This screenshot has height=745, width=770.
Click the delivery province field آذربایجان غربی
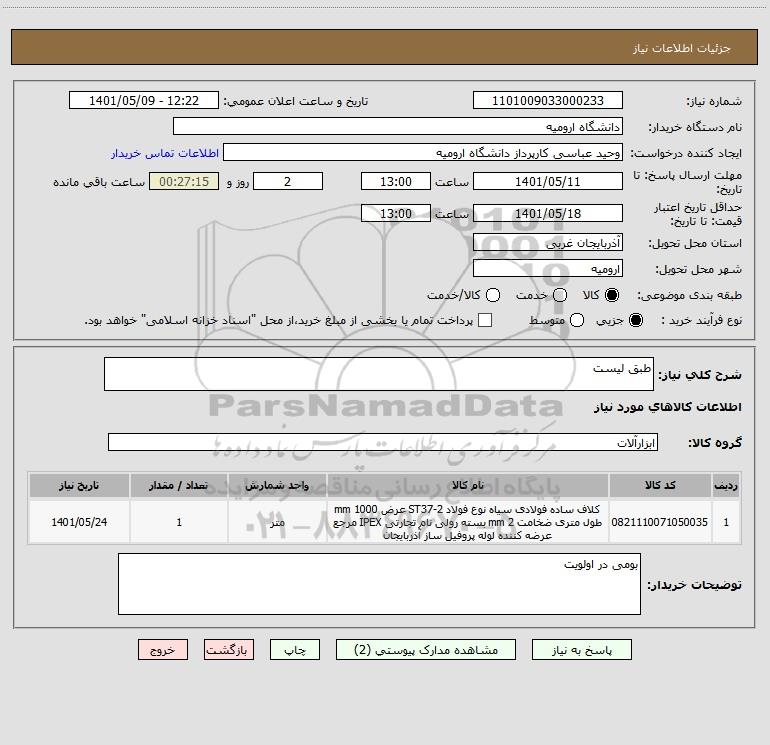tap(548, 242)
